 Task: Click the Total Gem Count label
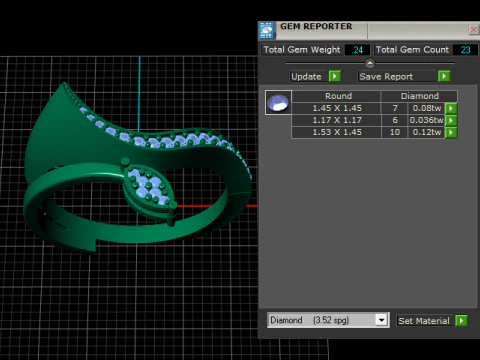pyautogui.click(x=412, y=50)
